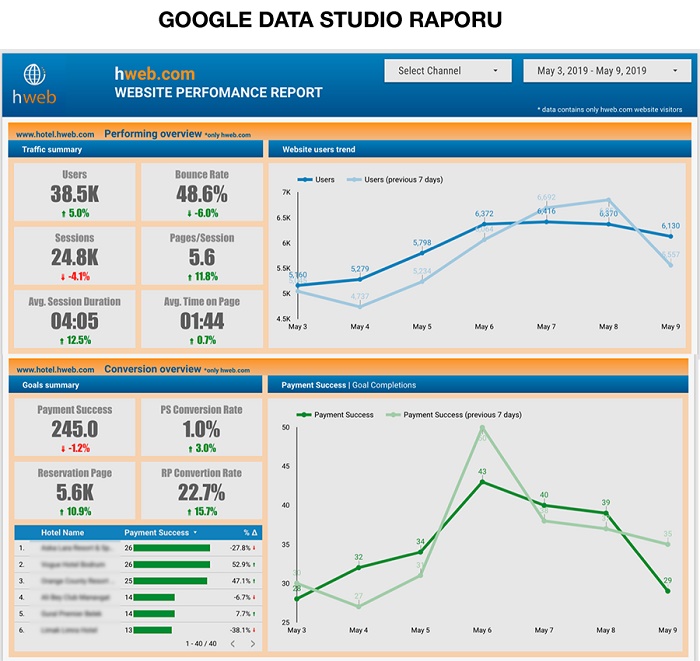Screen dimensions: 700x661
Task: Click the green bar in first hotel row
Action: pyautogui.click(x=171, y=548)
